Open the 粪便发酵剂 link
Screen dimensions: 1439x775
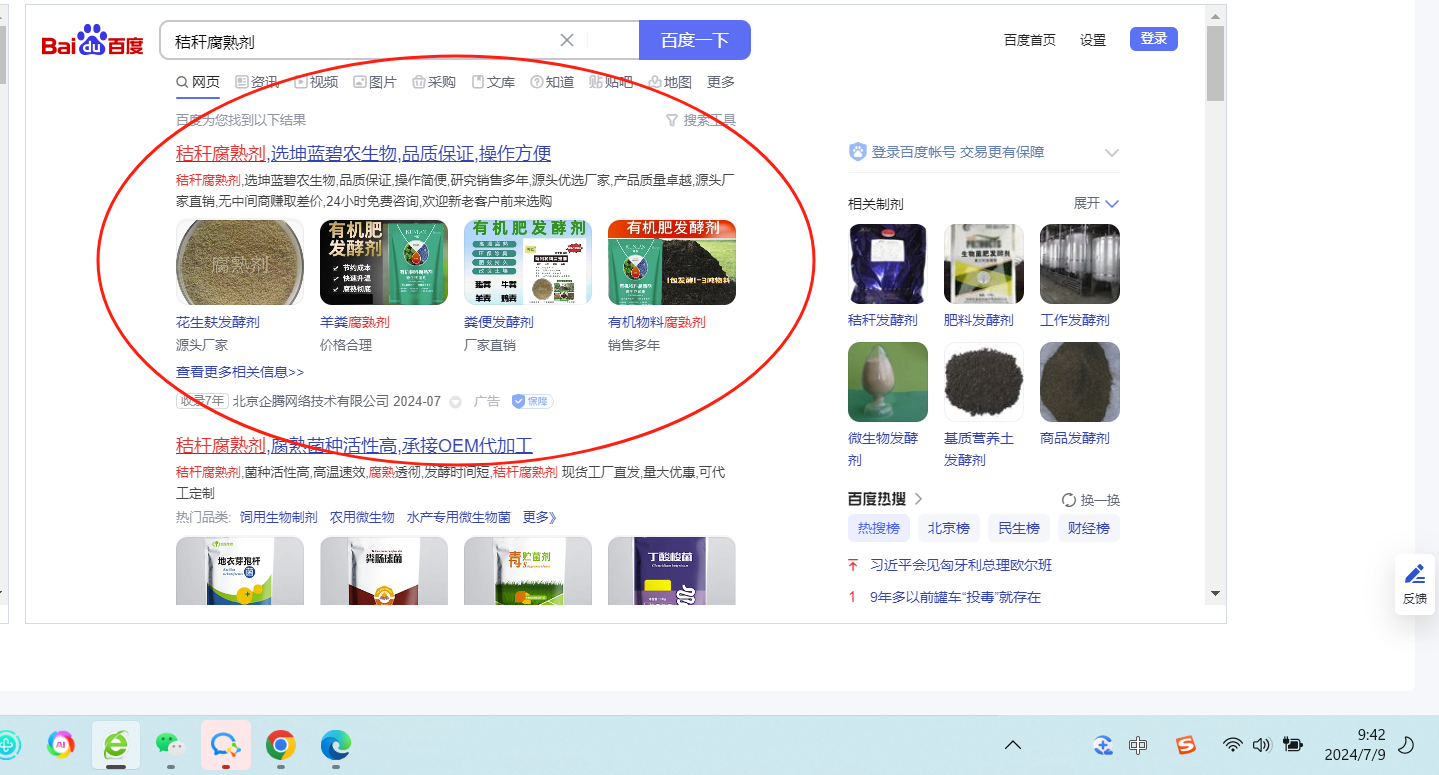tap(499, 322)
